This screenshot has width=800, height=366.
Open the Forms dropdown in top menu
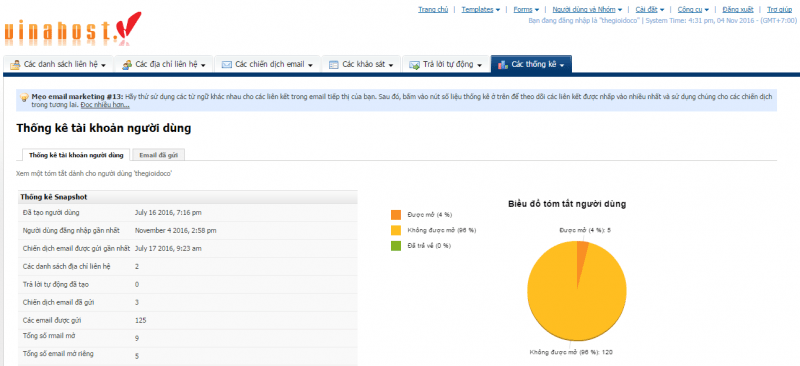click(x=526, y=9)
